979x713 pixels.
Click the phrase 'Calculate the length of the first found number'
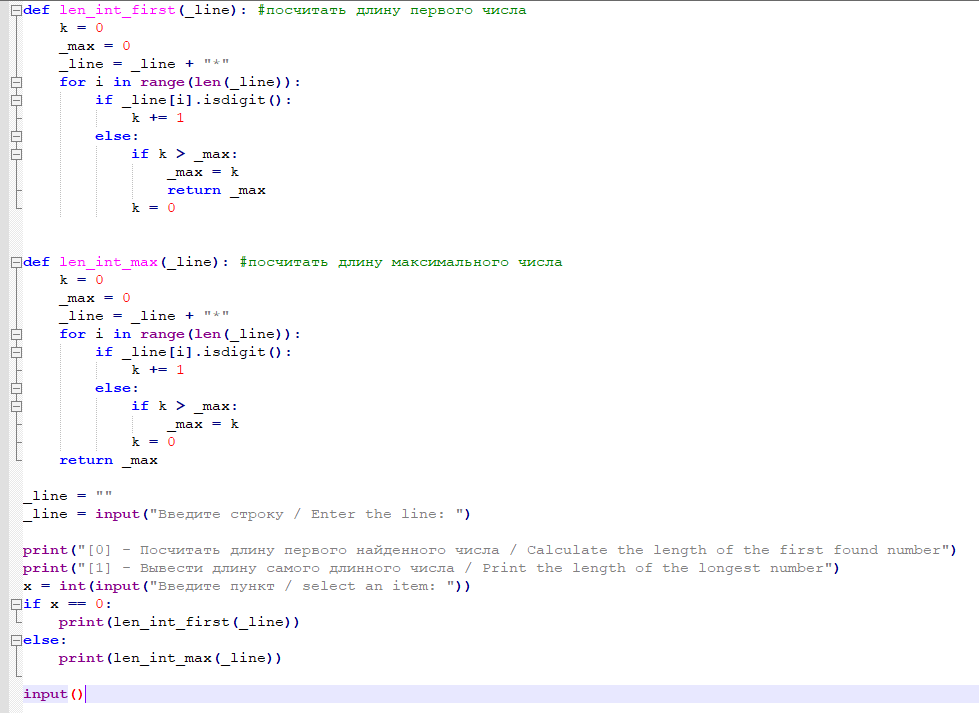734,550
